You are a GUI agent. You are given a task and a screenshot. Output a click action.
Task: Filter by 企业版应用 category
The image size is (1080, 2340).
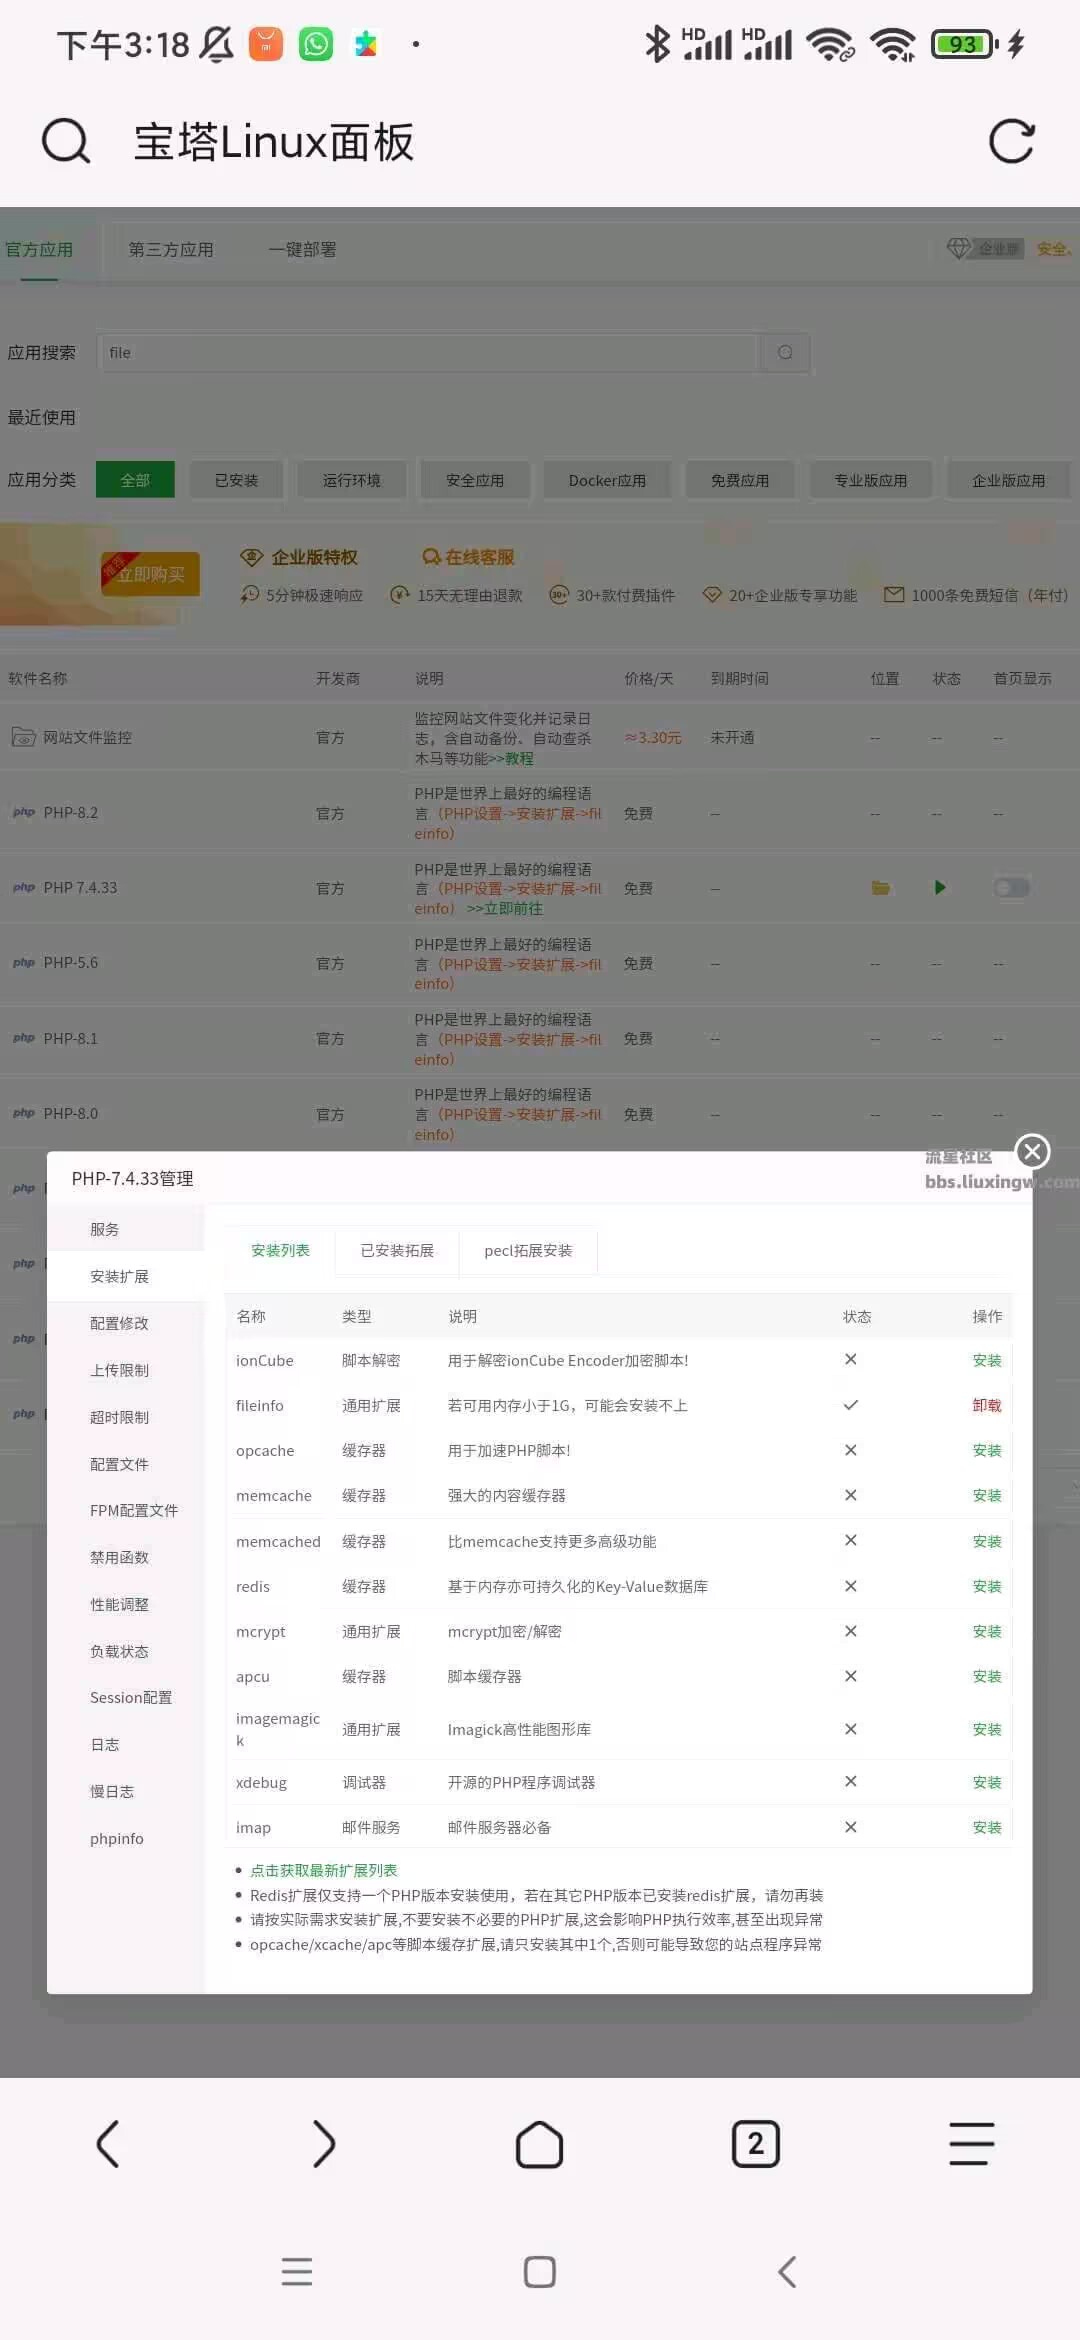[x=1009, y=480]
